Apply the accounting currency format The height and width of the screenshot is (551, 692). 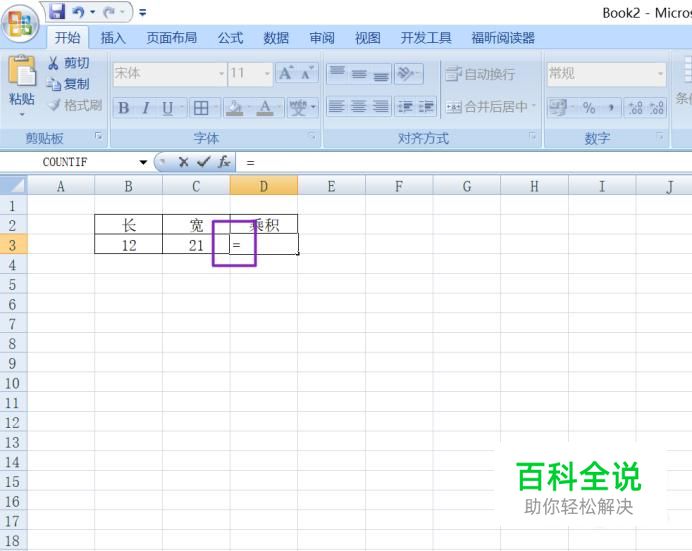[558, 108]
